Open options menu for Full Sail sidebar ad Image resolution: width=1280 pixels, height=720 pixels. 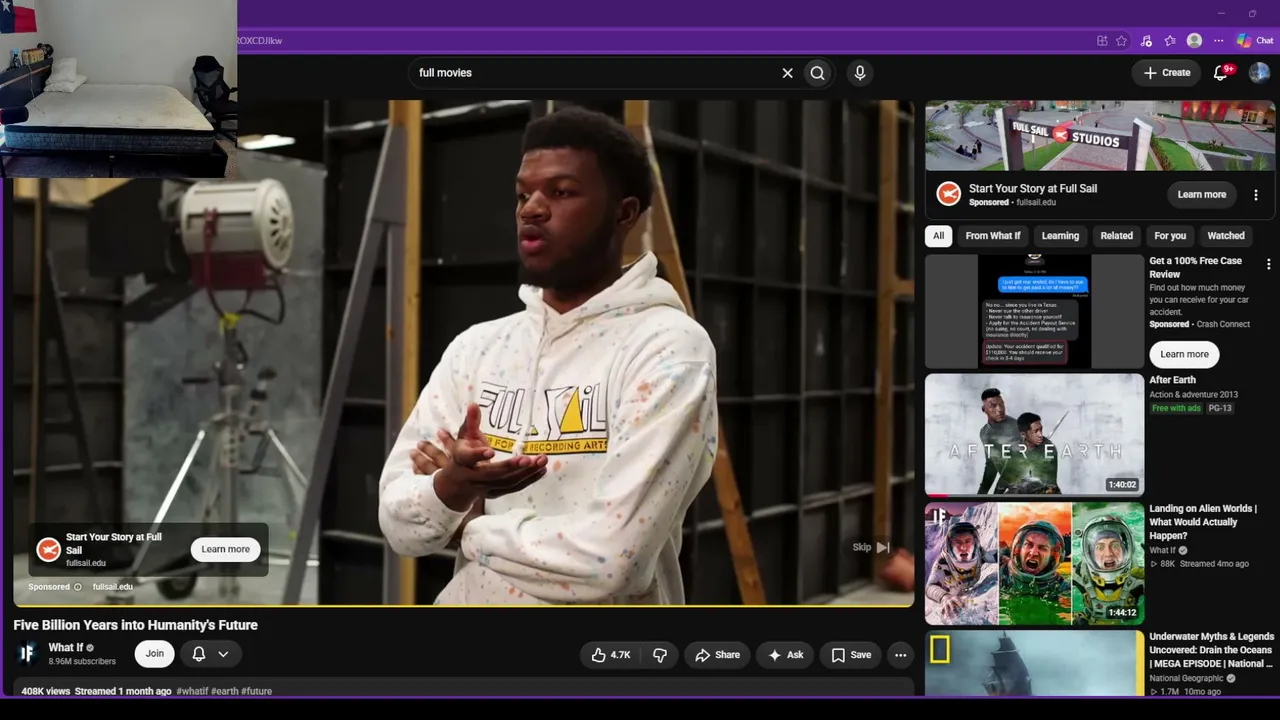[1256, 195]
